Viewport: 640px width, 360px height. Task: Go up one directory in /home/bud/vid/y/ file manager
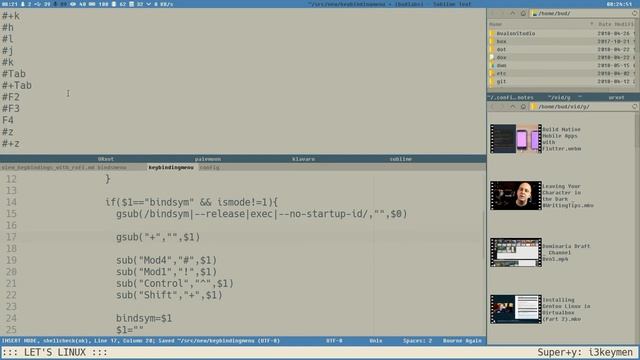click(513, 107)
